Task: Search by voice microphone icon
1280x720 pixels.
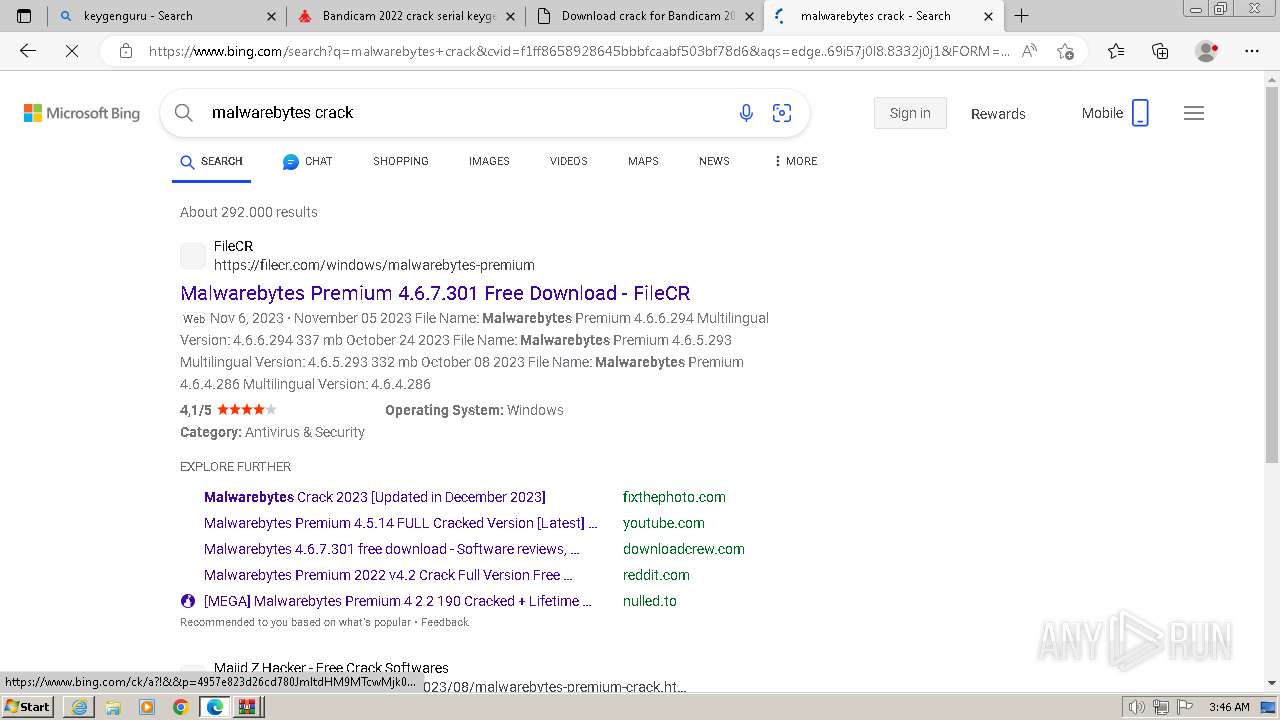Action: pyautogui.click(x=746, y=113)
